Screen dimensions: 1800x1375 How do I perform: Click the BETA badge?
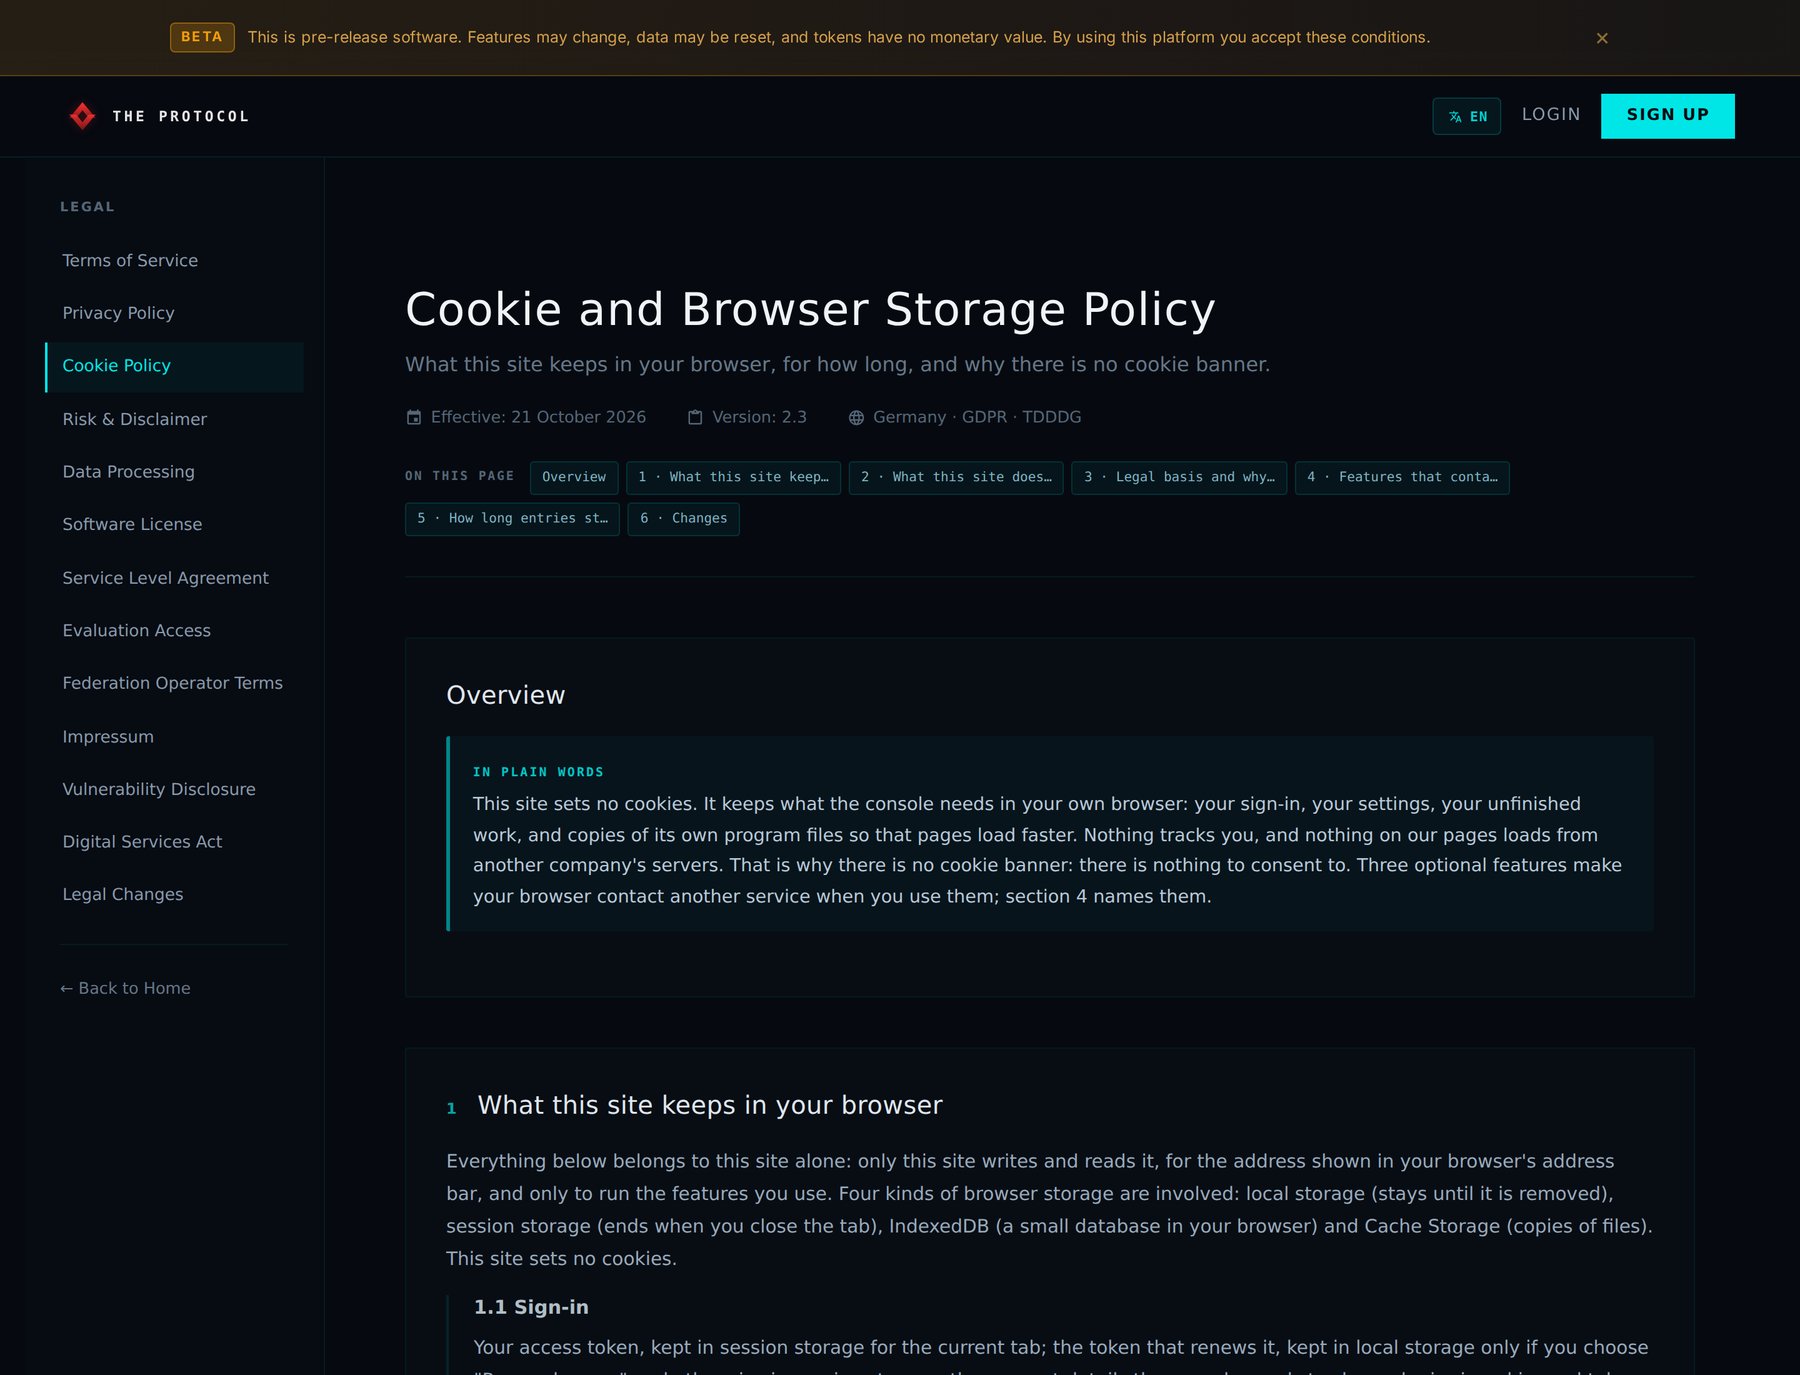[202, 37]
